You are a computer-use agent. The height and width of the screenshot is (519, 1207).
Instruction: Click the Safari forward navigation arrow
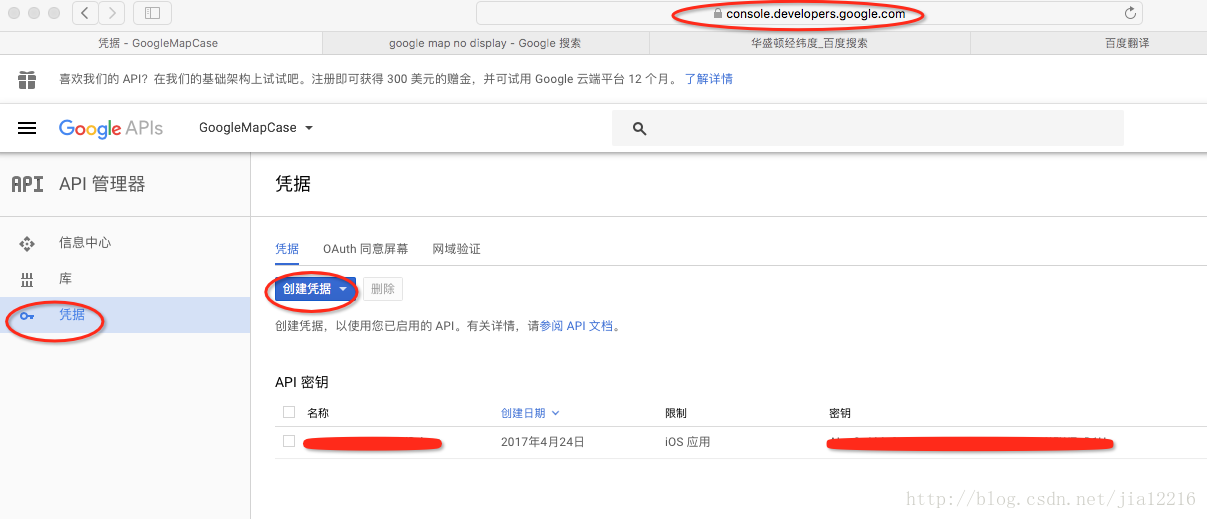tap(111, 13)
